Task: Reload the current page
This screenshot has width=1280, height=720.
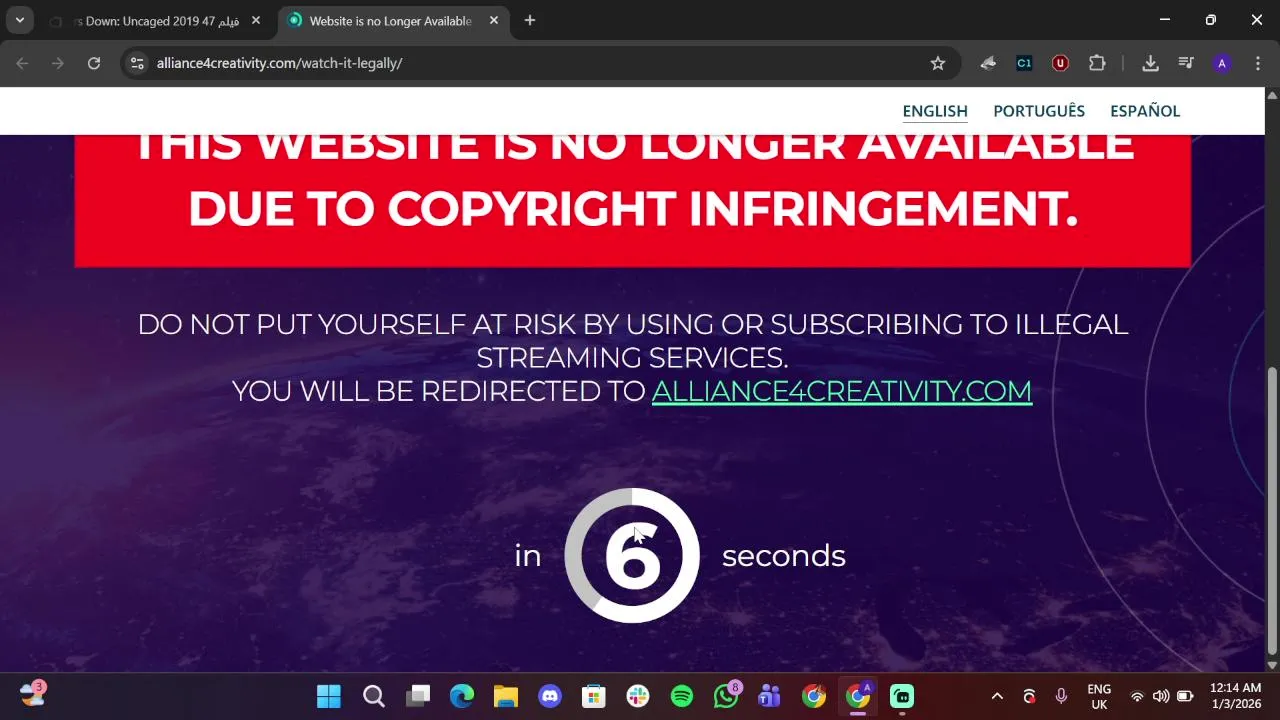Action: pos(94,63)
